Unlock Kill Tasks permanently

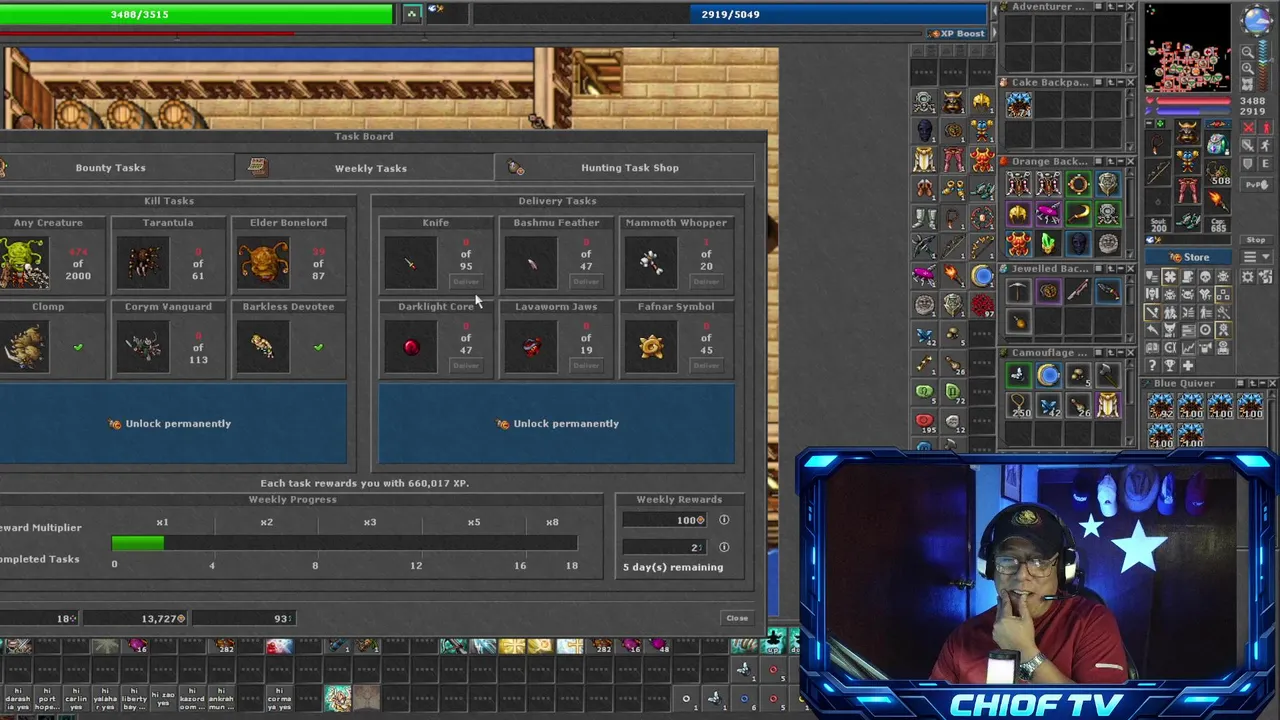(170, 423)
